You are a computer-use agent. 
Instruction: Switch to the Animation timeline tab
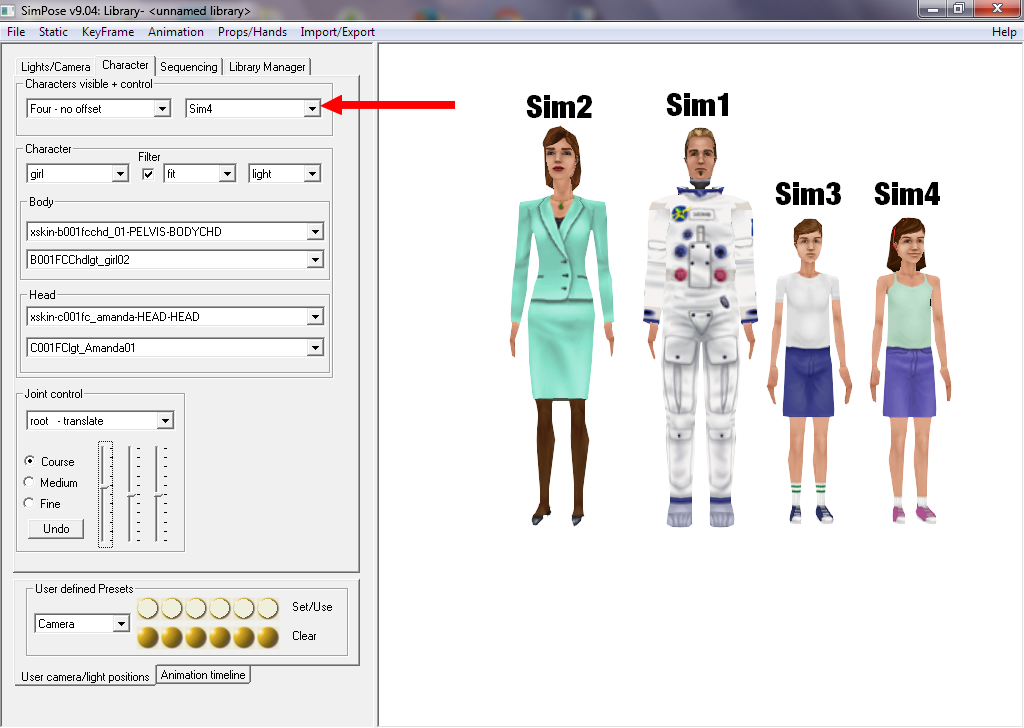coord(203,675)
